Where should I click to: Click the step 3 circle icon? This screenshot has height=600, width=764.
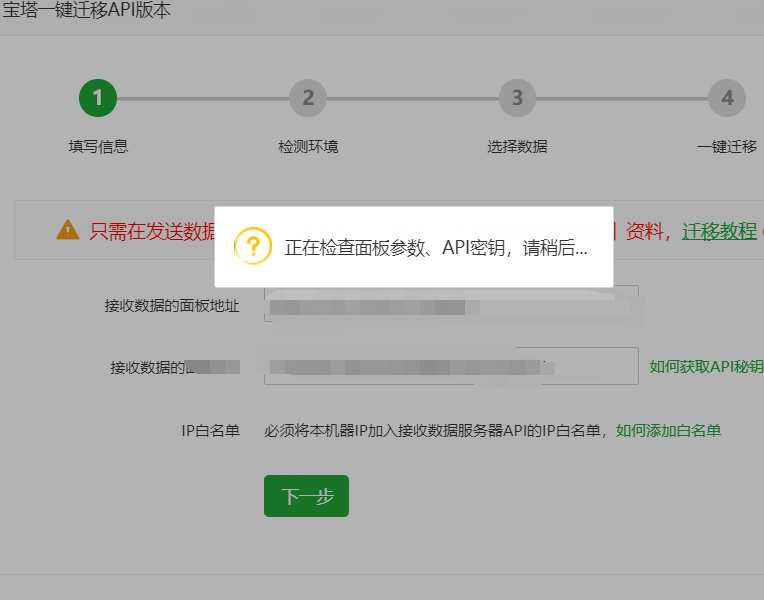517,98
